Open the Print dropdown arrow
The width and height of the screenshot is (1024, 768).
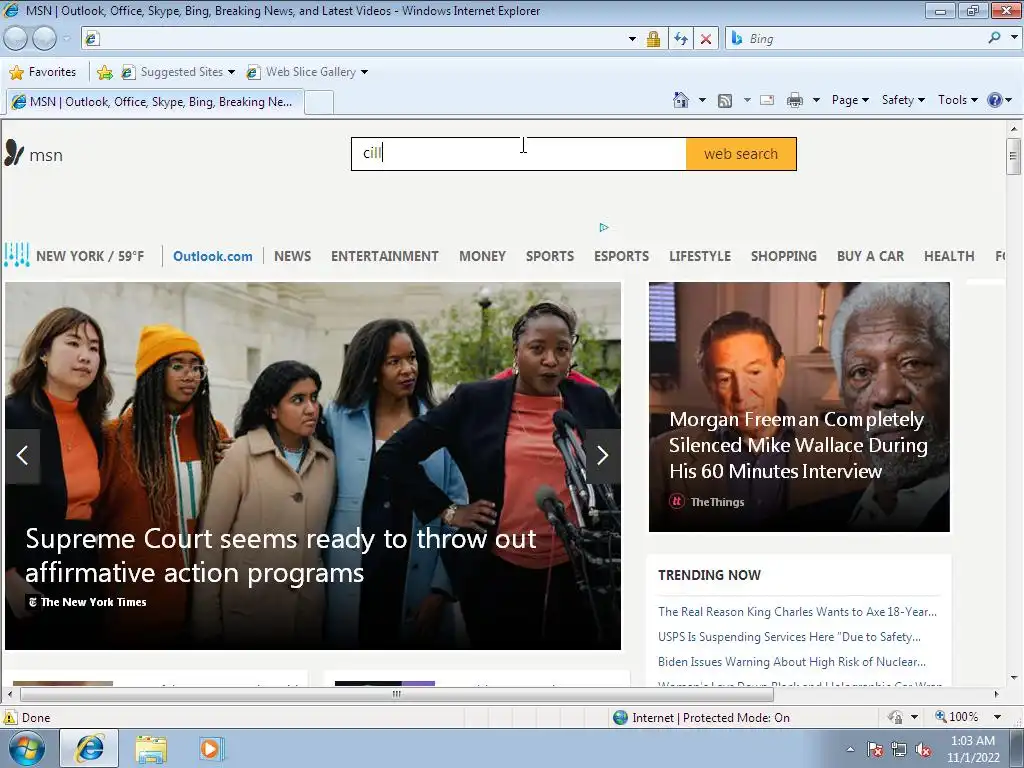click(x=816, y=100)
